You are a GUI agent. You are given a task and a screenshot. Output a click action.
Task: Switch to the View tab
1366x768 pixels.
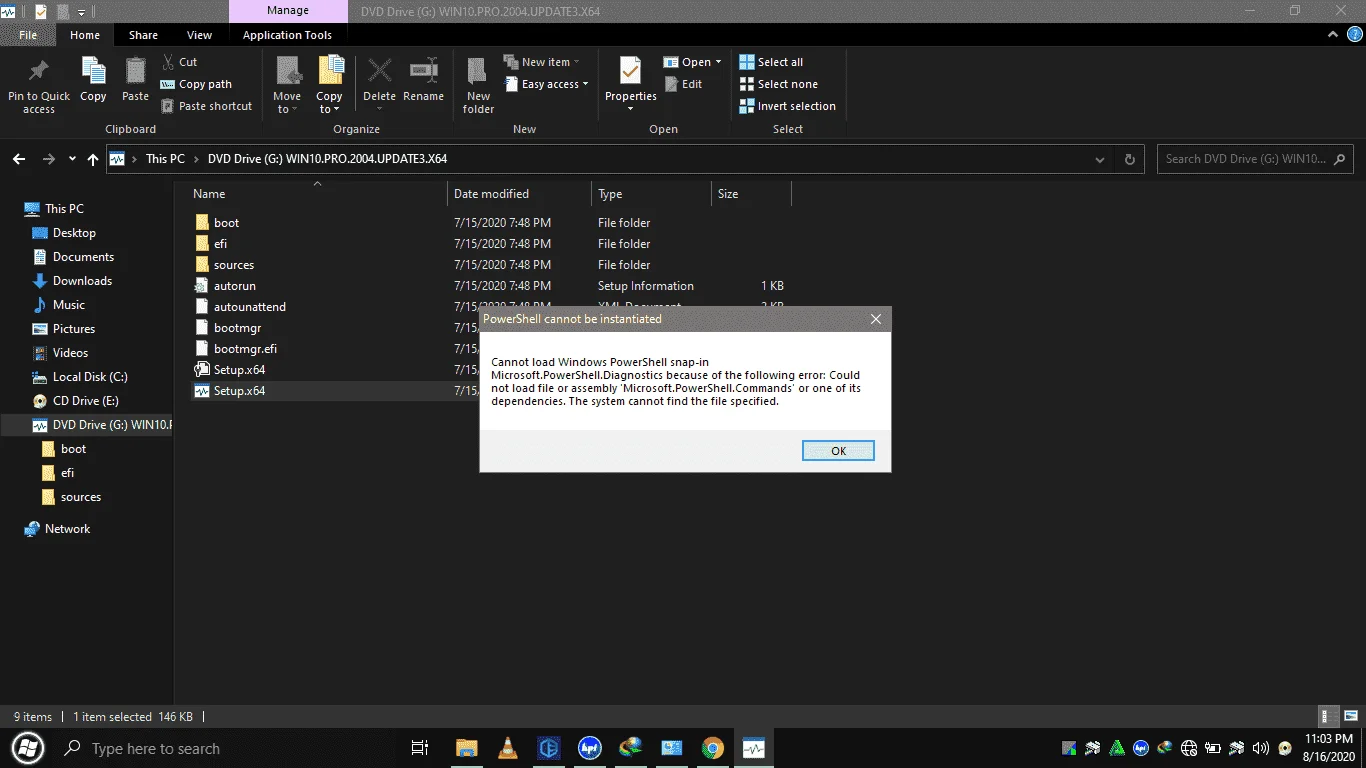click(199, 35)
